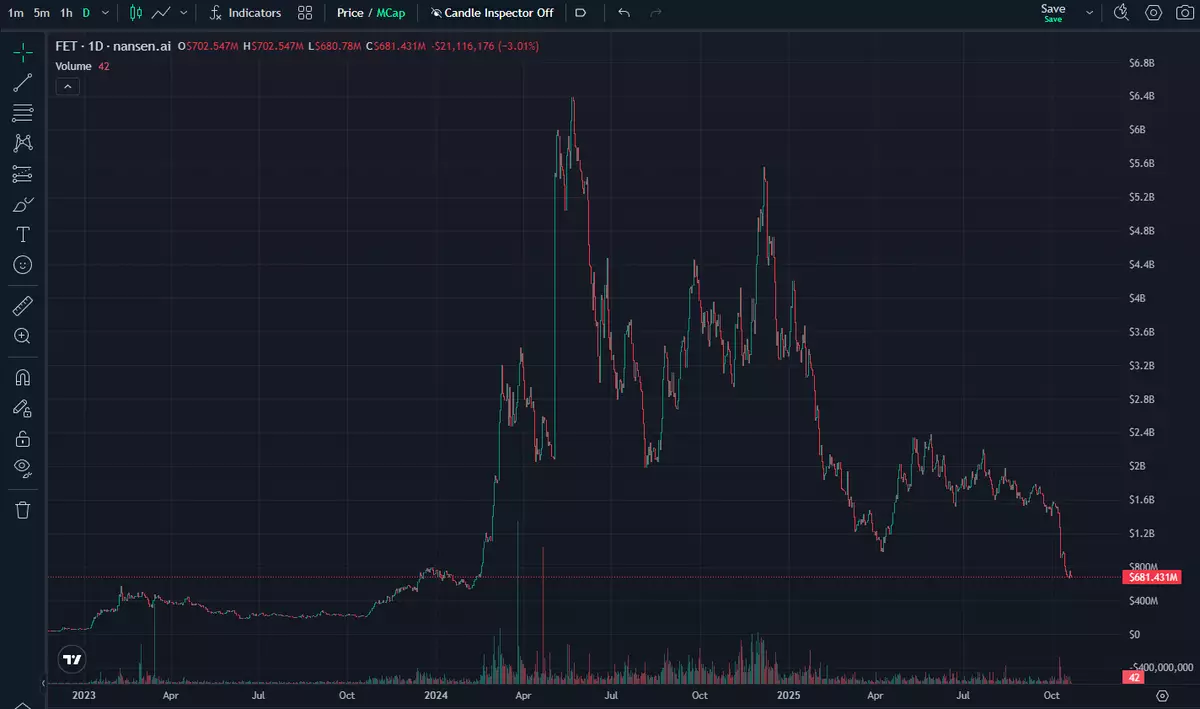The height and width of the screenshot is (709, 1200).
Task: Select the trend line drawing tool
Action: click(22, 82)
